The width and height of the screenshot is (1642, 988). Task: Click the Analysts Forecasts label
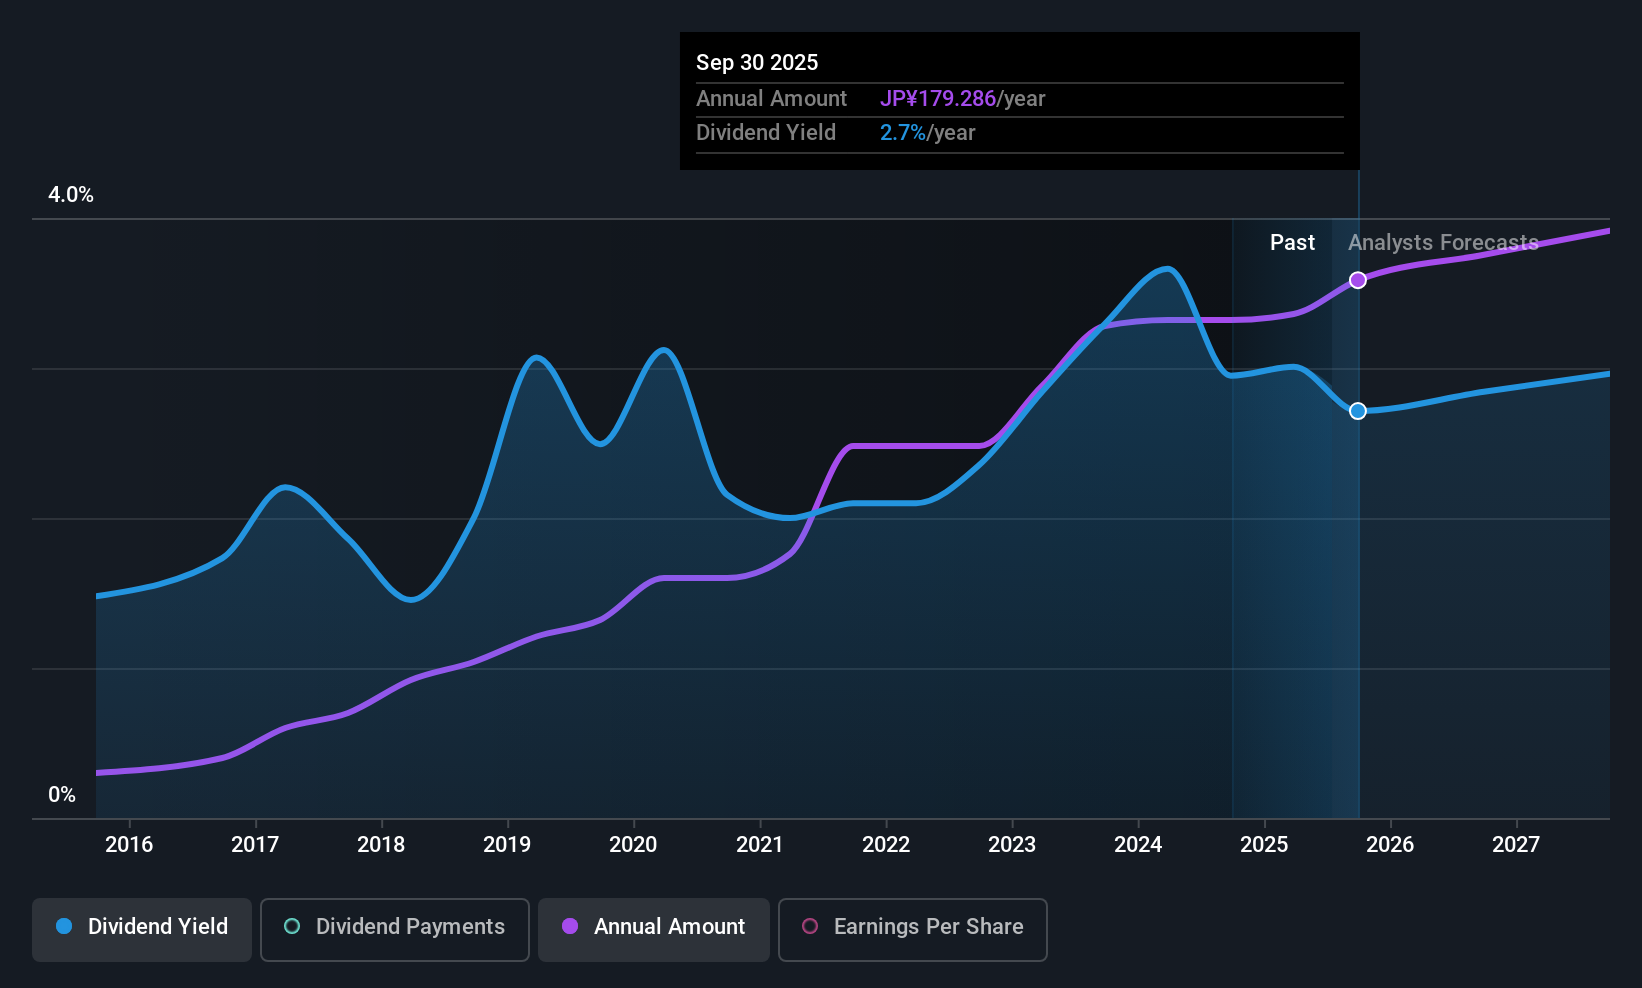[1443, 242]
